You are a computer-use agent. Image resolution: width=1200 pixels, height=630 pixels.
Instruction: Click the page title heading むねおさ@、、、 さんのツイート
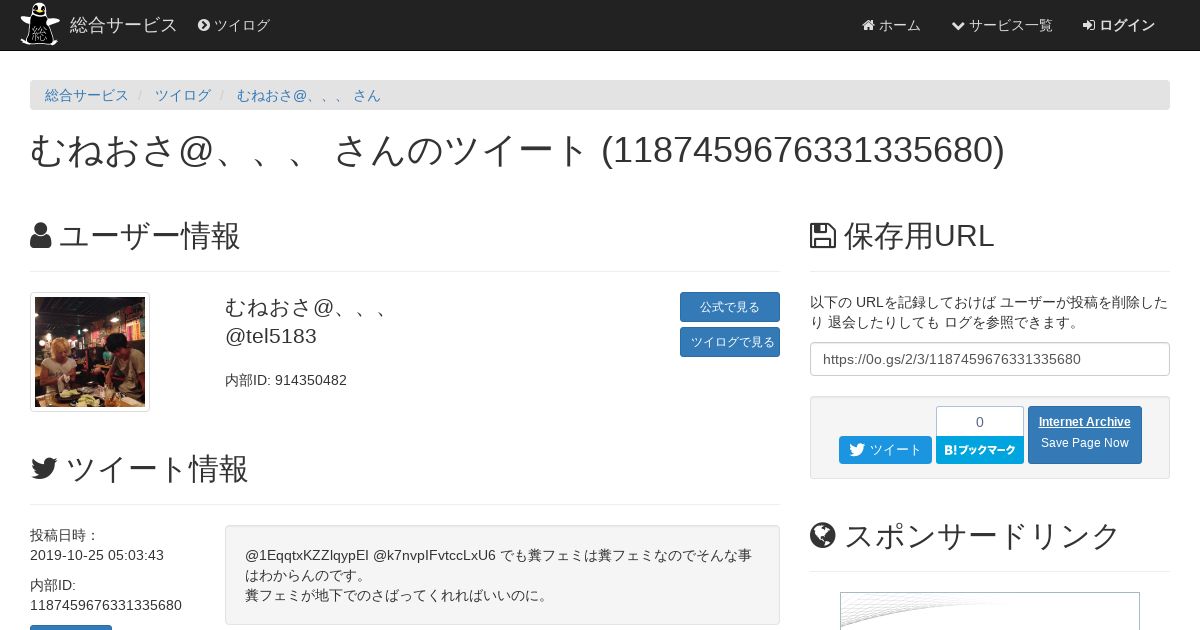pos(517,150)
